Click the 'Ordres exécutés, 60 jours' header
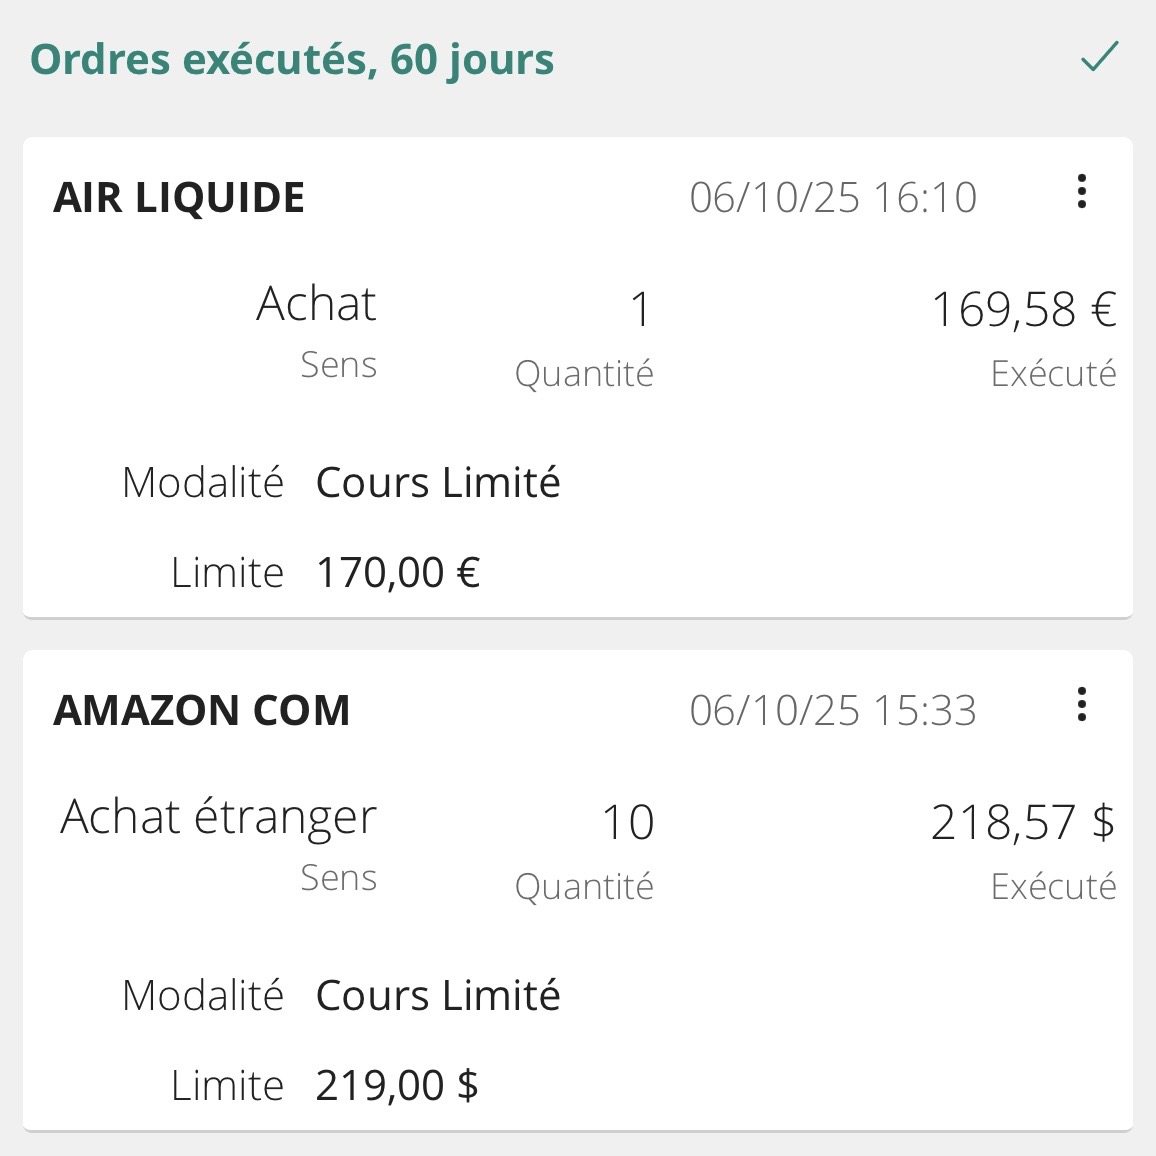This screenshot has width=1156, height=1156. 292,59
